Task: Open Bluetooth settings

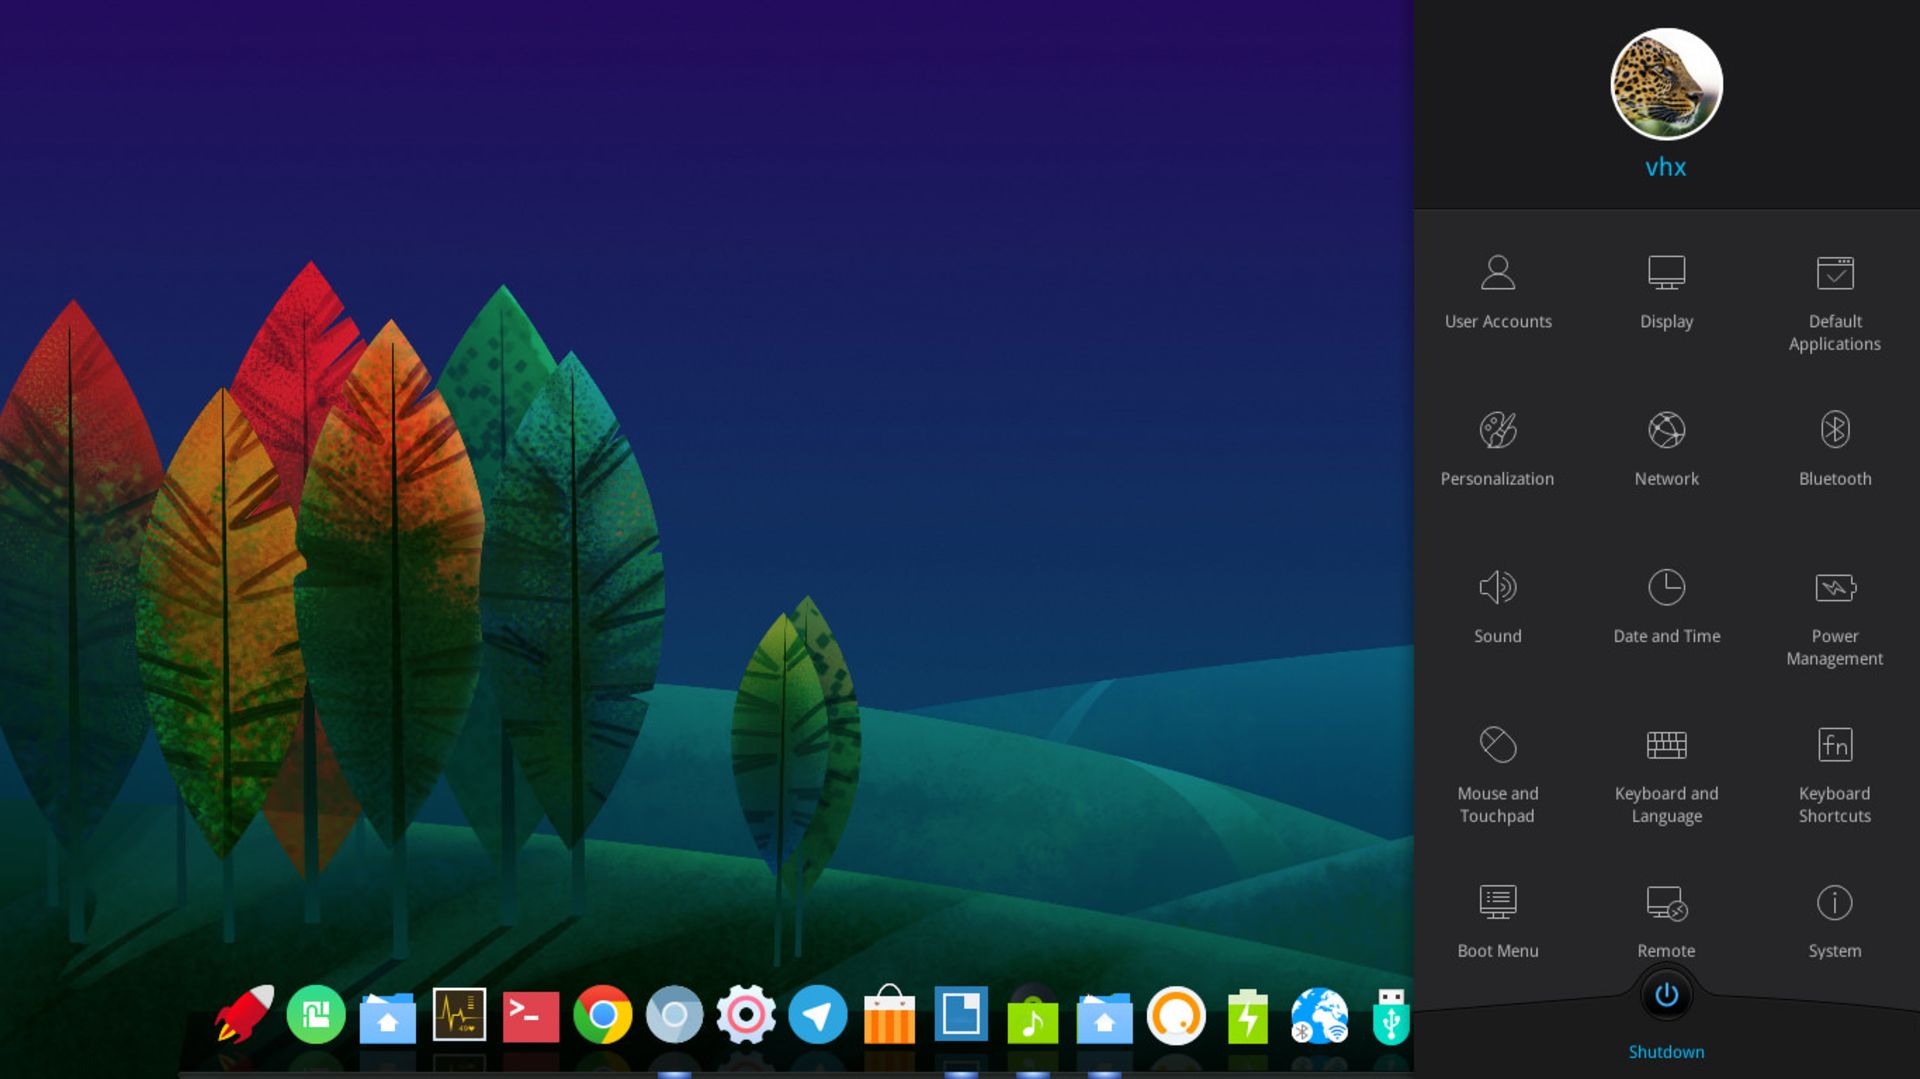Action: click(x=1834, y=448)
